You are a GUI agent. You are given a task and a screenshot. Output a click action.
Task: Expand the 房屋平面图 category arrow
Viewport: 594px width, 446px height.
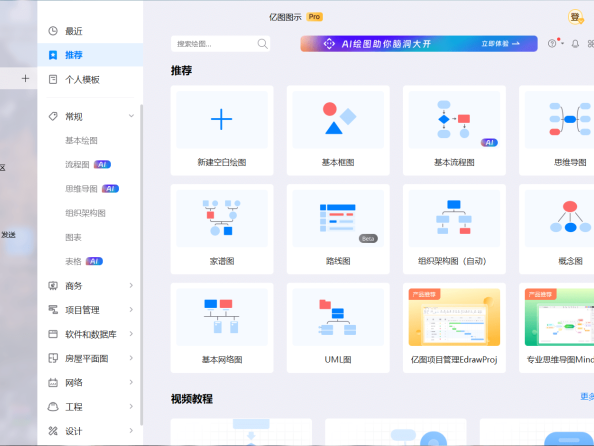tap(131, 358)
